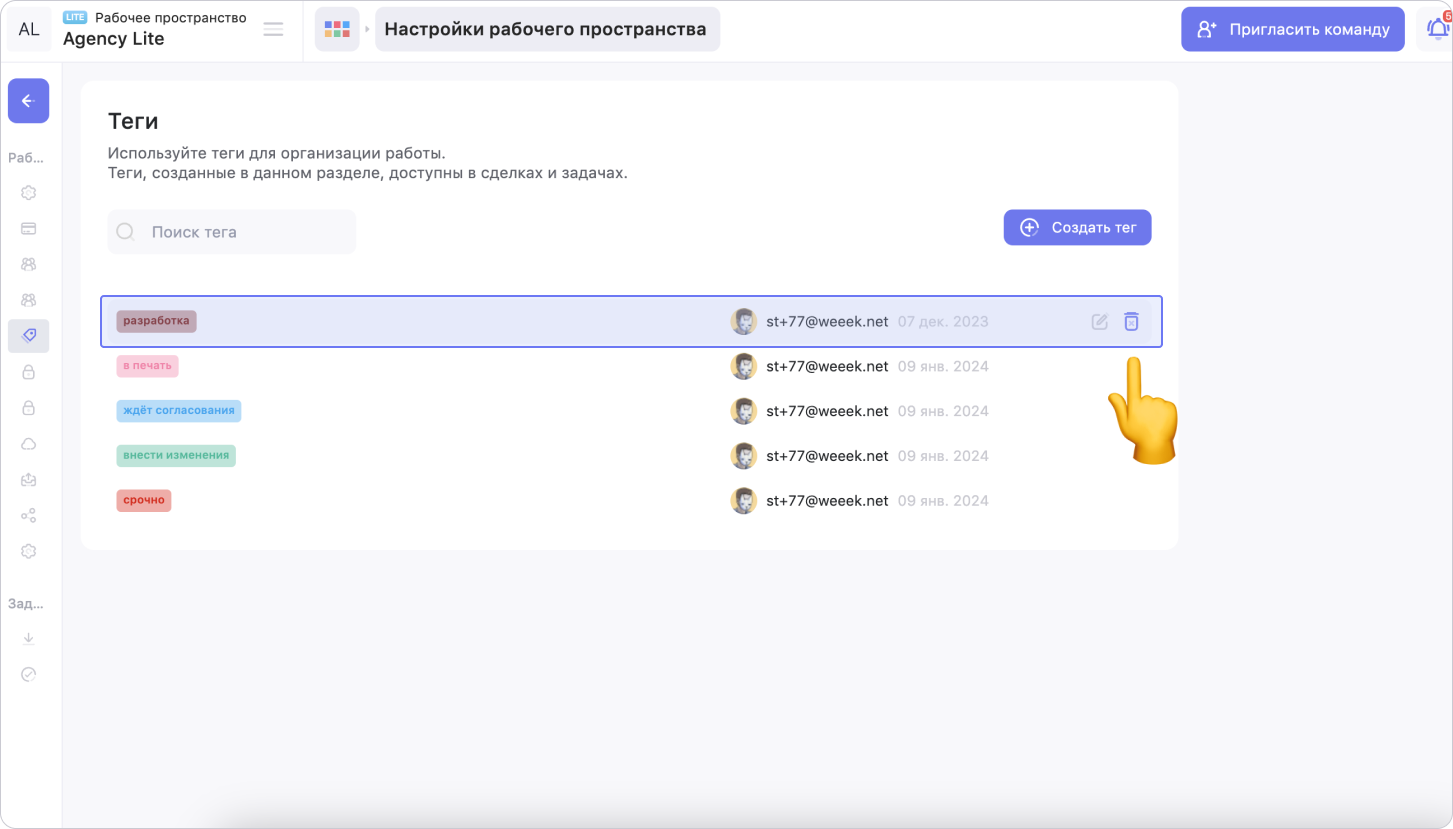
Task: Toggle the hamburger menu next to Agency Lite
Action: [273, 29]
